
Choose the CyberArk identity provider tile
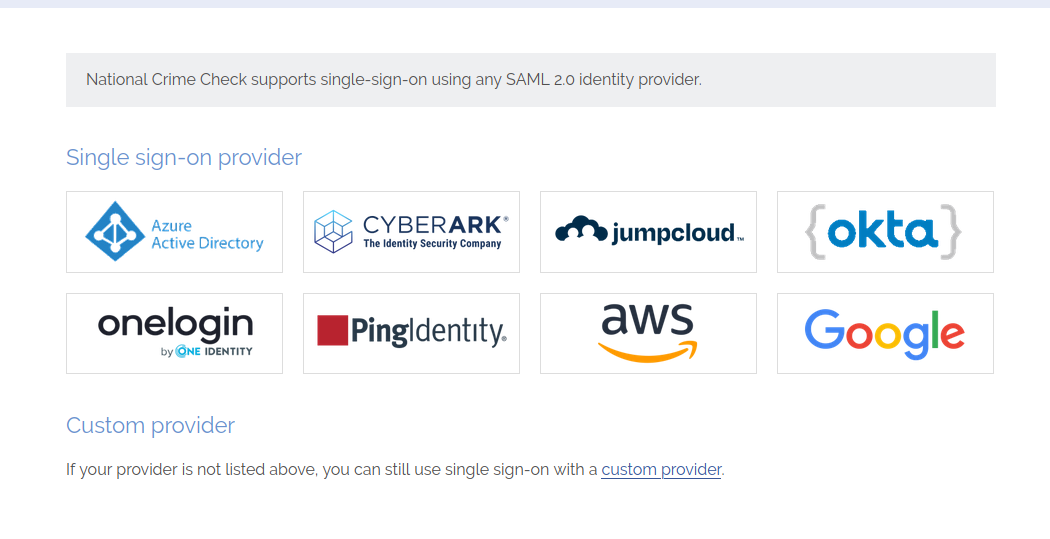tap(411, 232)
